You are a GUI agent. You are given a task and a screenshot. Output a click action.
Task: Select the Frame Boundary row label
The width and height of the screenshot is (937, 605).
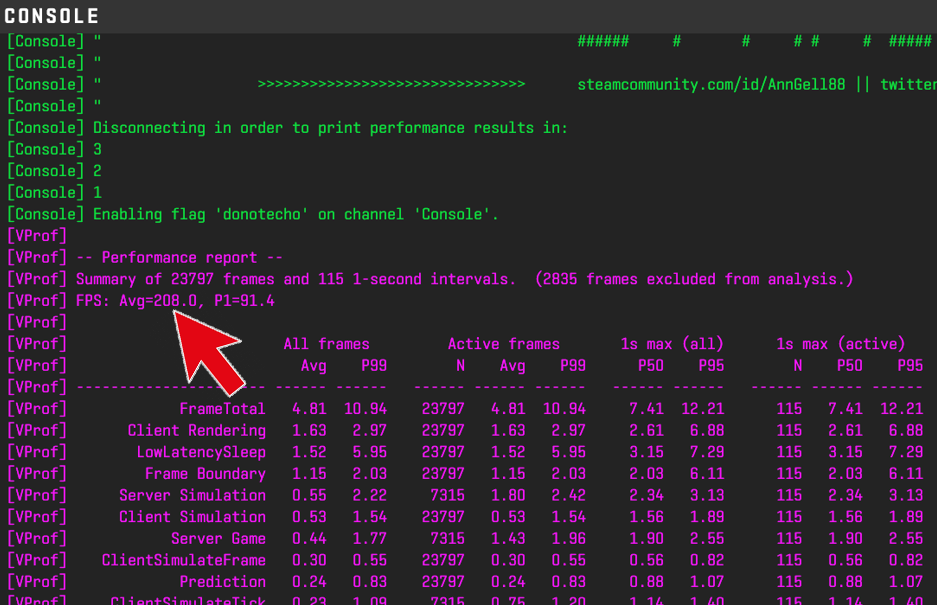pos(205,474)
